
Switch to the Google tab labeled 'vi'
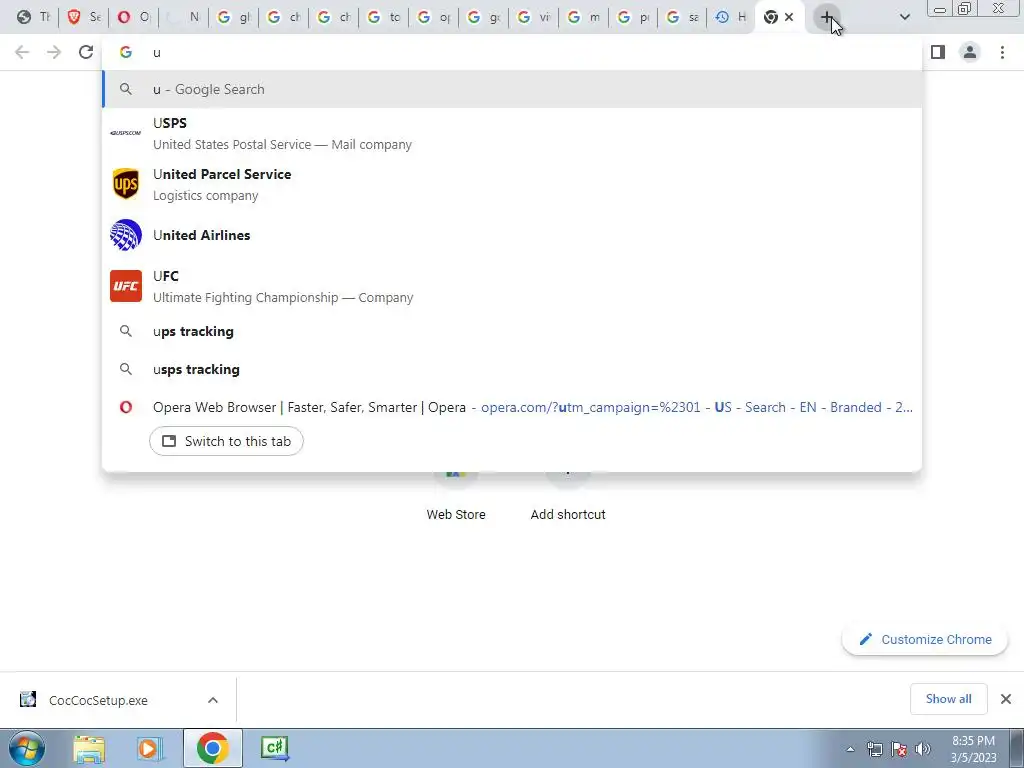coord(533,17)
